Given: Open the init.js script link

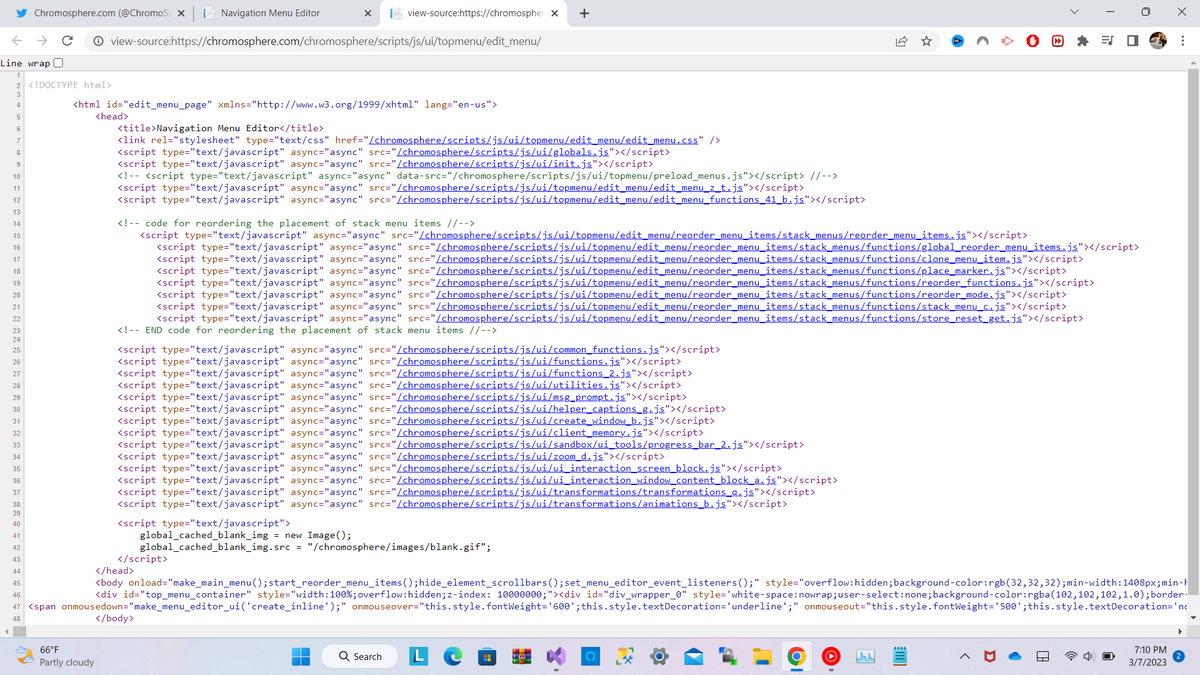Looking at the screenshot, I should tap(496, 164).
